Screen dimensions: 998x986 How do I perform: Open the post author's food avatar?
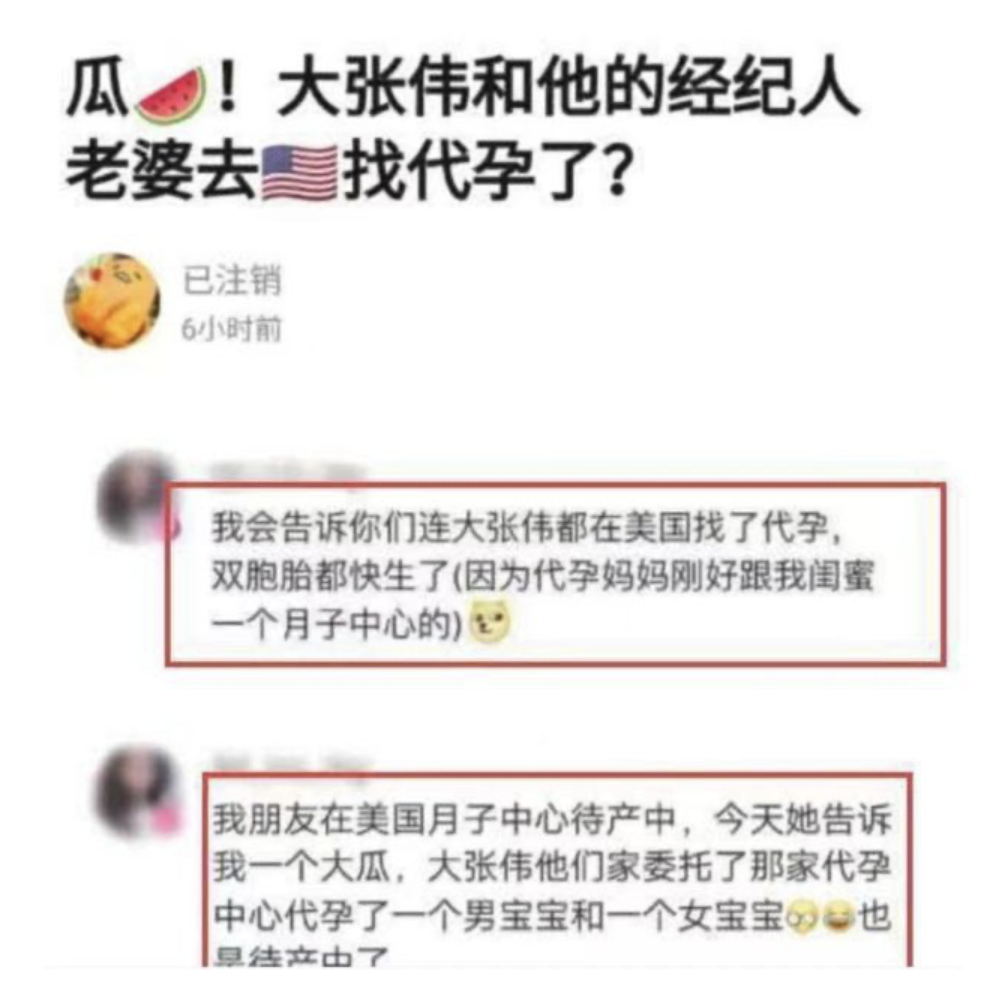tap(112, 300)
